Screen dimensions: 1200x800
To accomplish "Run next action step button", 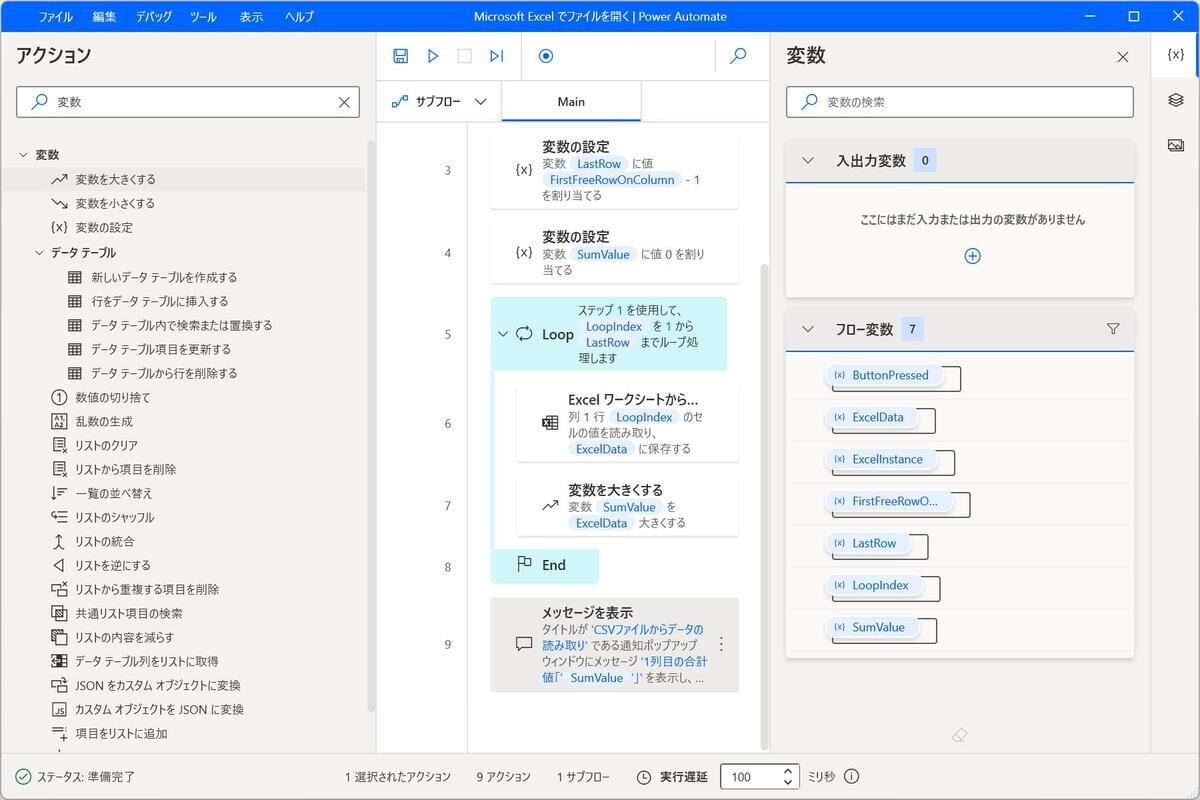I will tap(497, 56).
